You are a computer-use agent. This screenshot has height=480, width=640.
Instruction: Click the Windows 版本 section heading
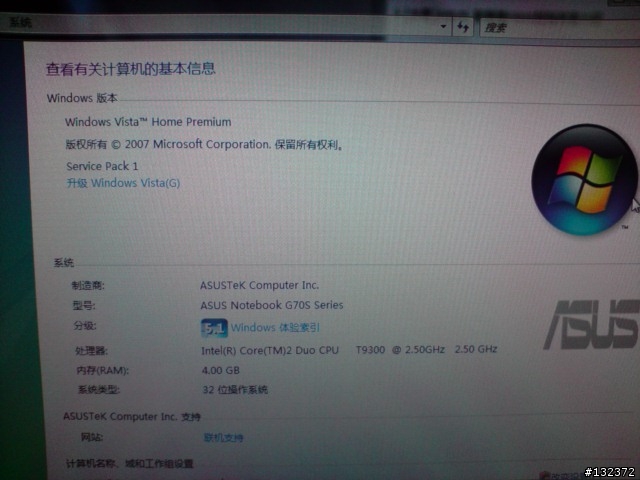coord(82,98)
